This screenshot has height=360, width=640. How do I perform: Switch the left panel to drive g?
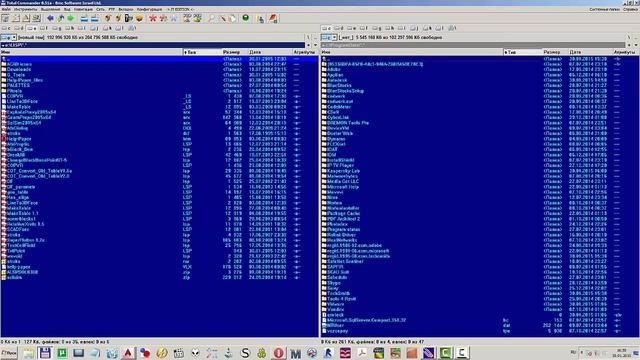(57, 28)
